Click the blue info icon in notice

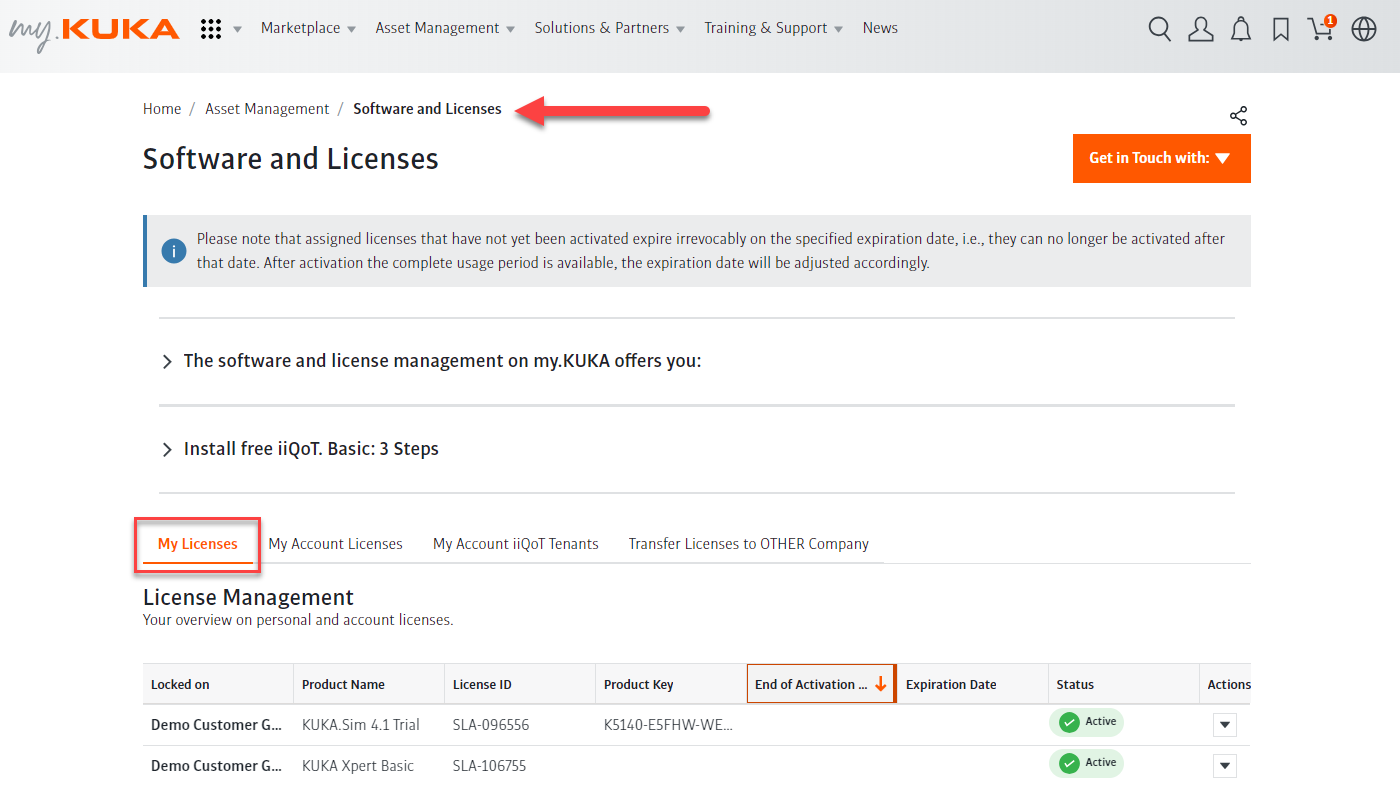point(174,251)
